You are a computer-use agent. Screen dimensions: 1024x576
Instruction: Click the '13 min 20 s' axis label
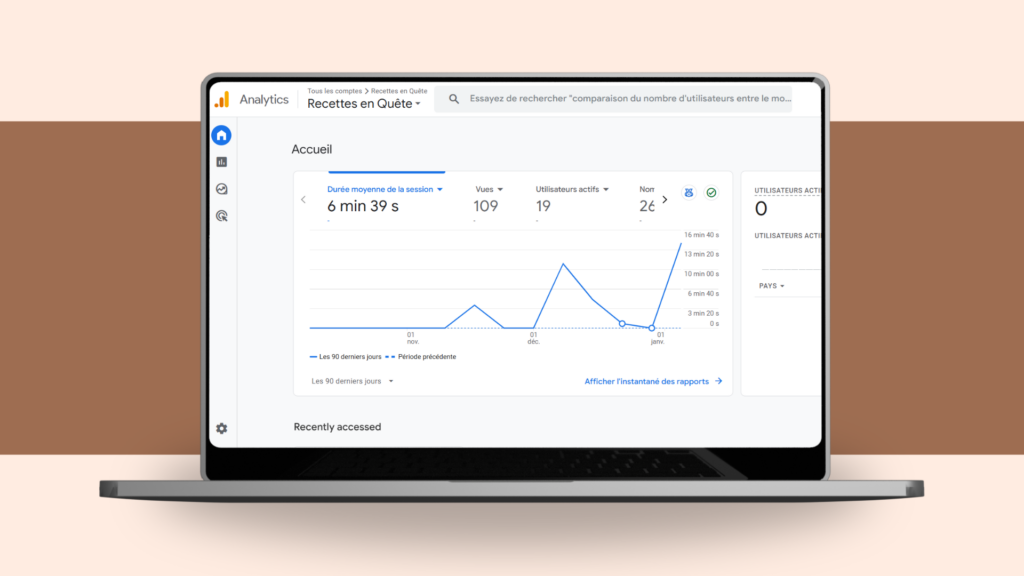point(701,255)
